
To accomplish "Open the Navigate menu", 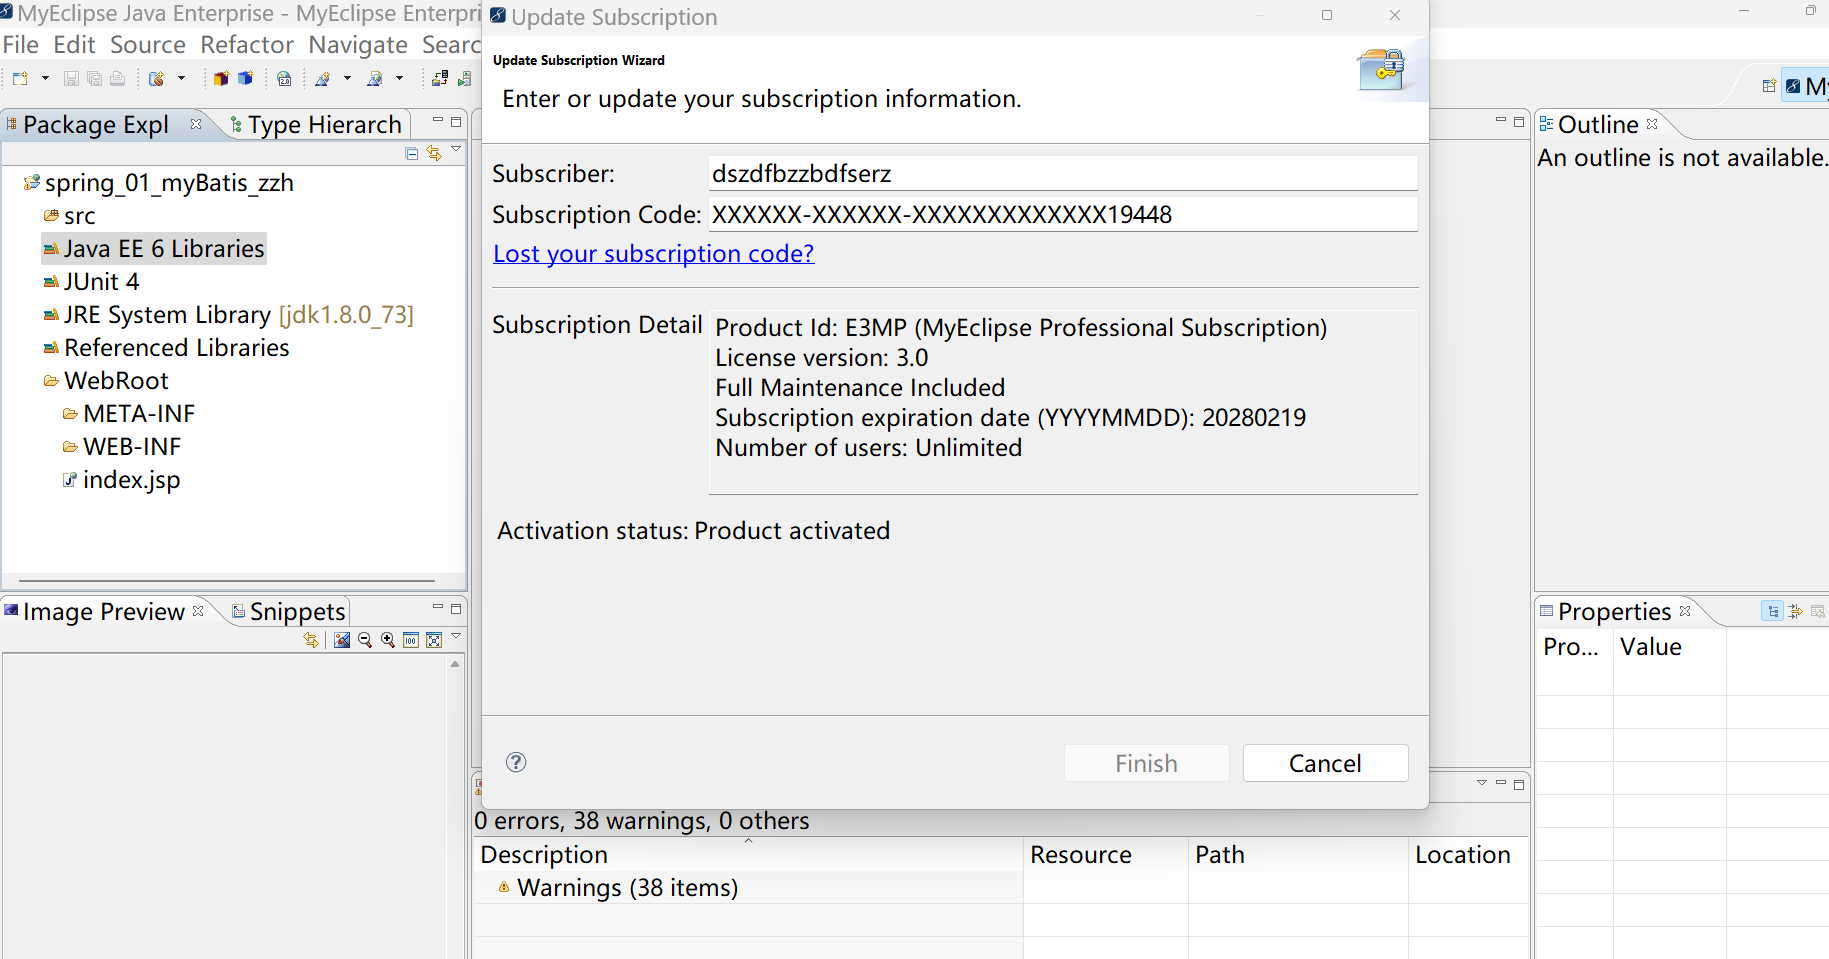I will [x=358, y=45].
